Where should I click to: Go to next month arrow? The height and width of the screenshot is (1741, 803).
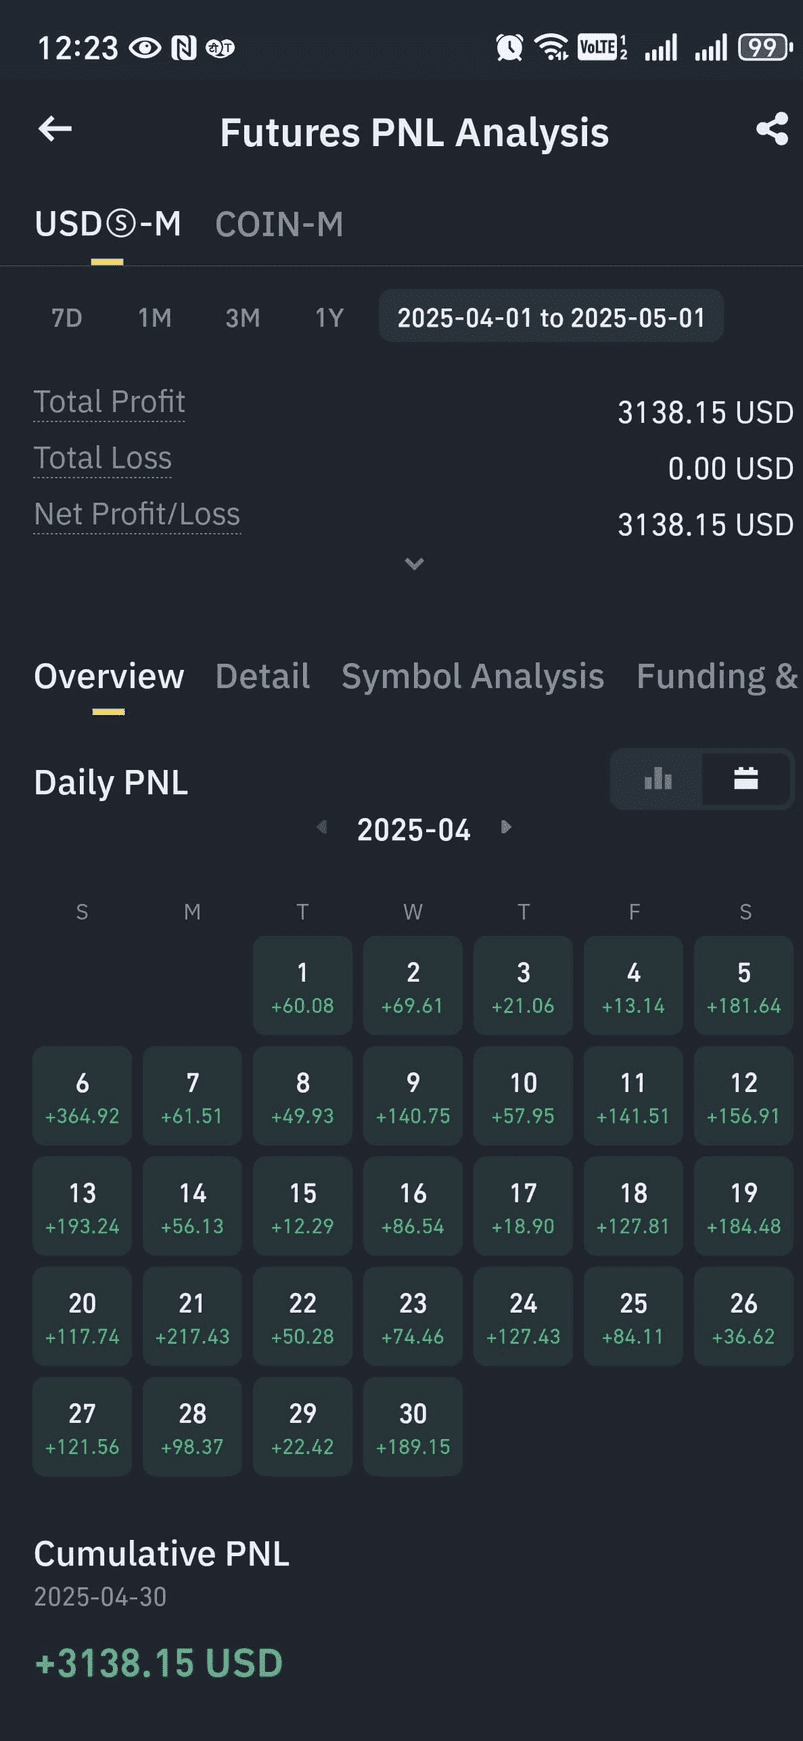pyautogui.click(x=506, y=827)
